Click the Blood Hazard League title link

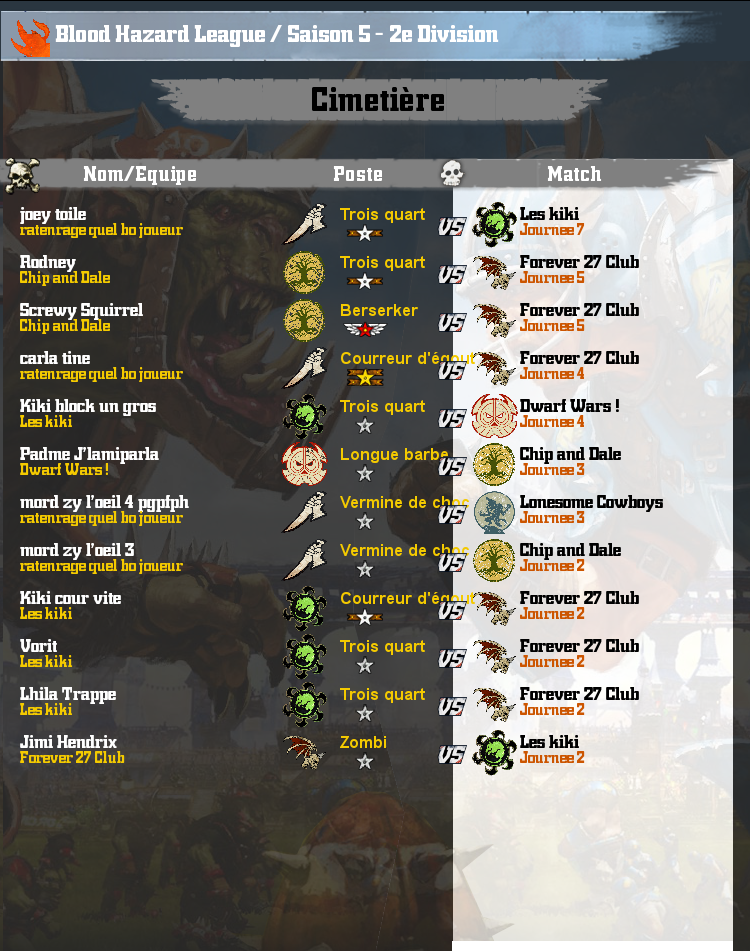(x=160, y=35)
